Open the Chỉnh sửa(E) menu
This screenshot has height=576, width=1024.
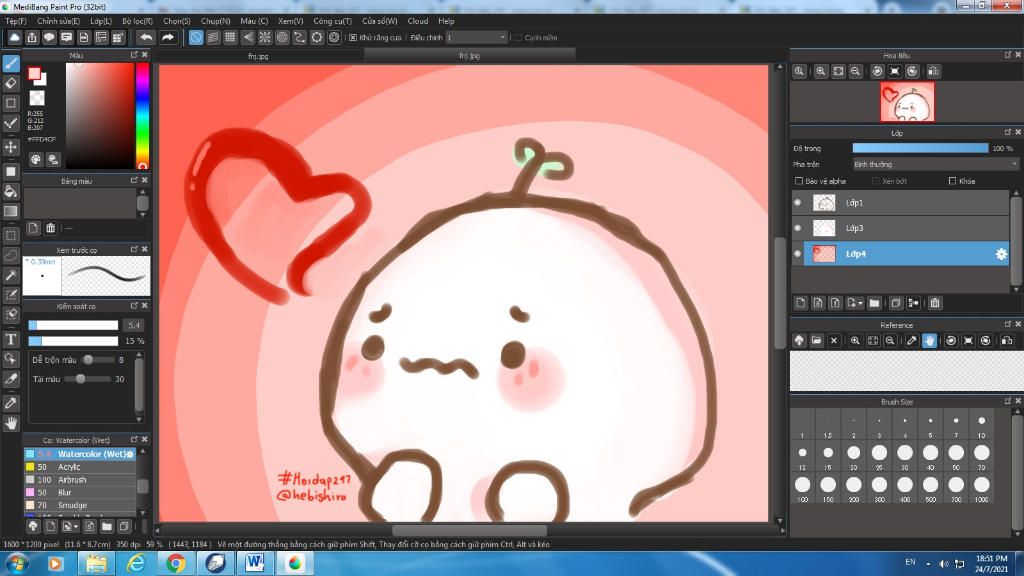click(58, 21)
